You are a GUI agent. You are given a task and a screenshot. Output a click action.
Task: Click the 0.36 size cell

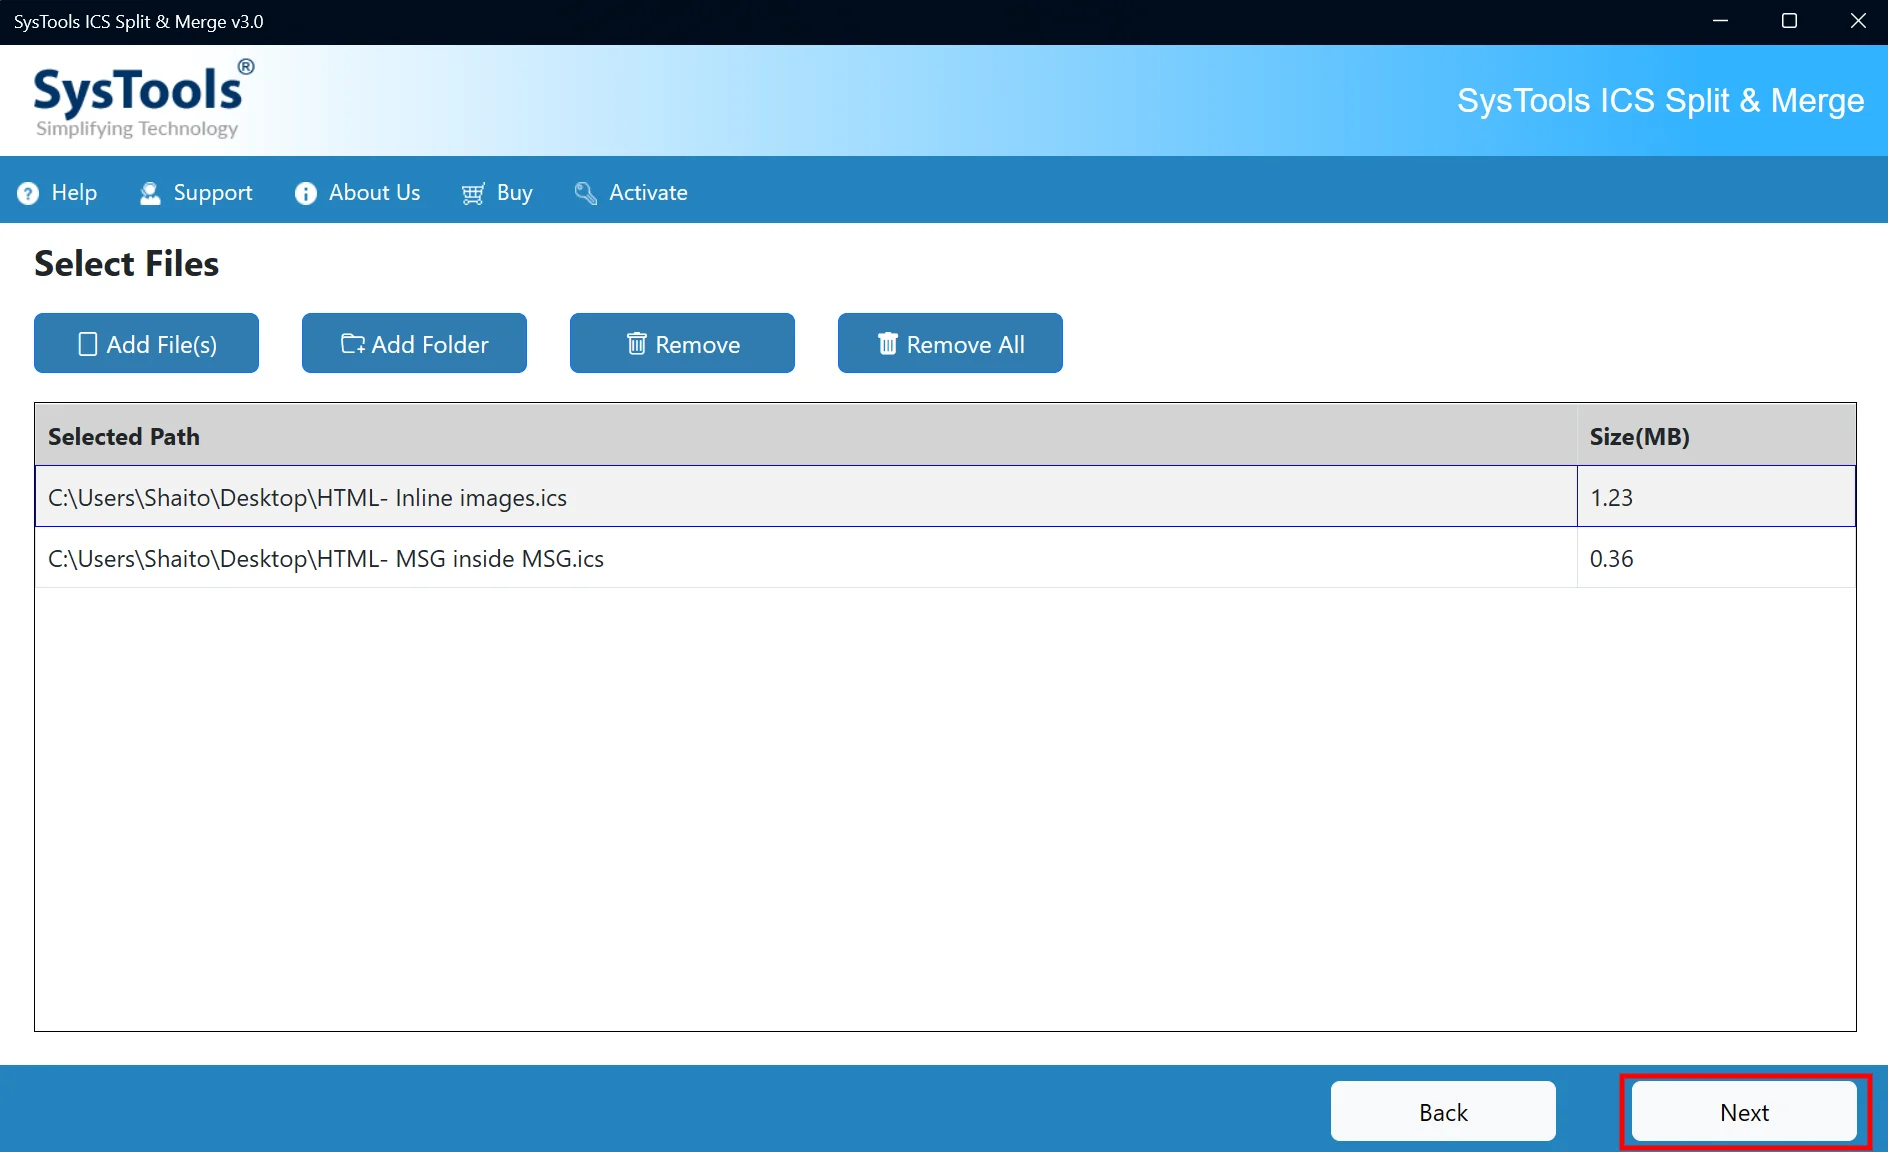[x=1716, y=558]
